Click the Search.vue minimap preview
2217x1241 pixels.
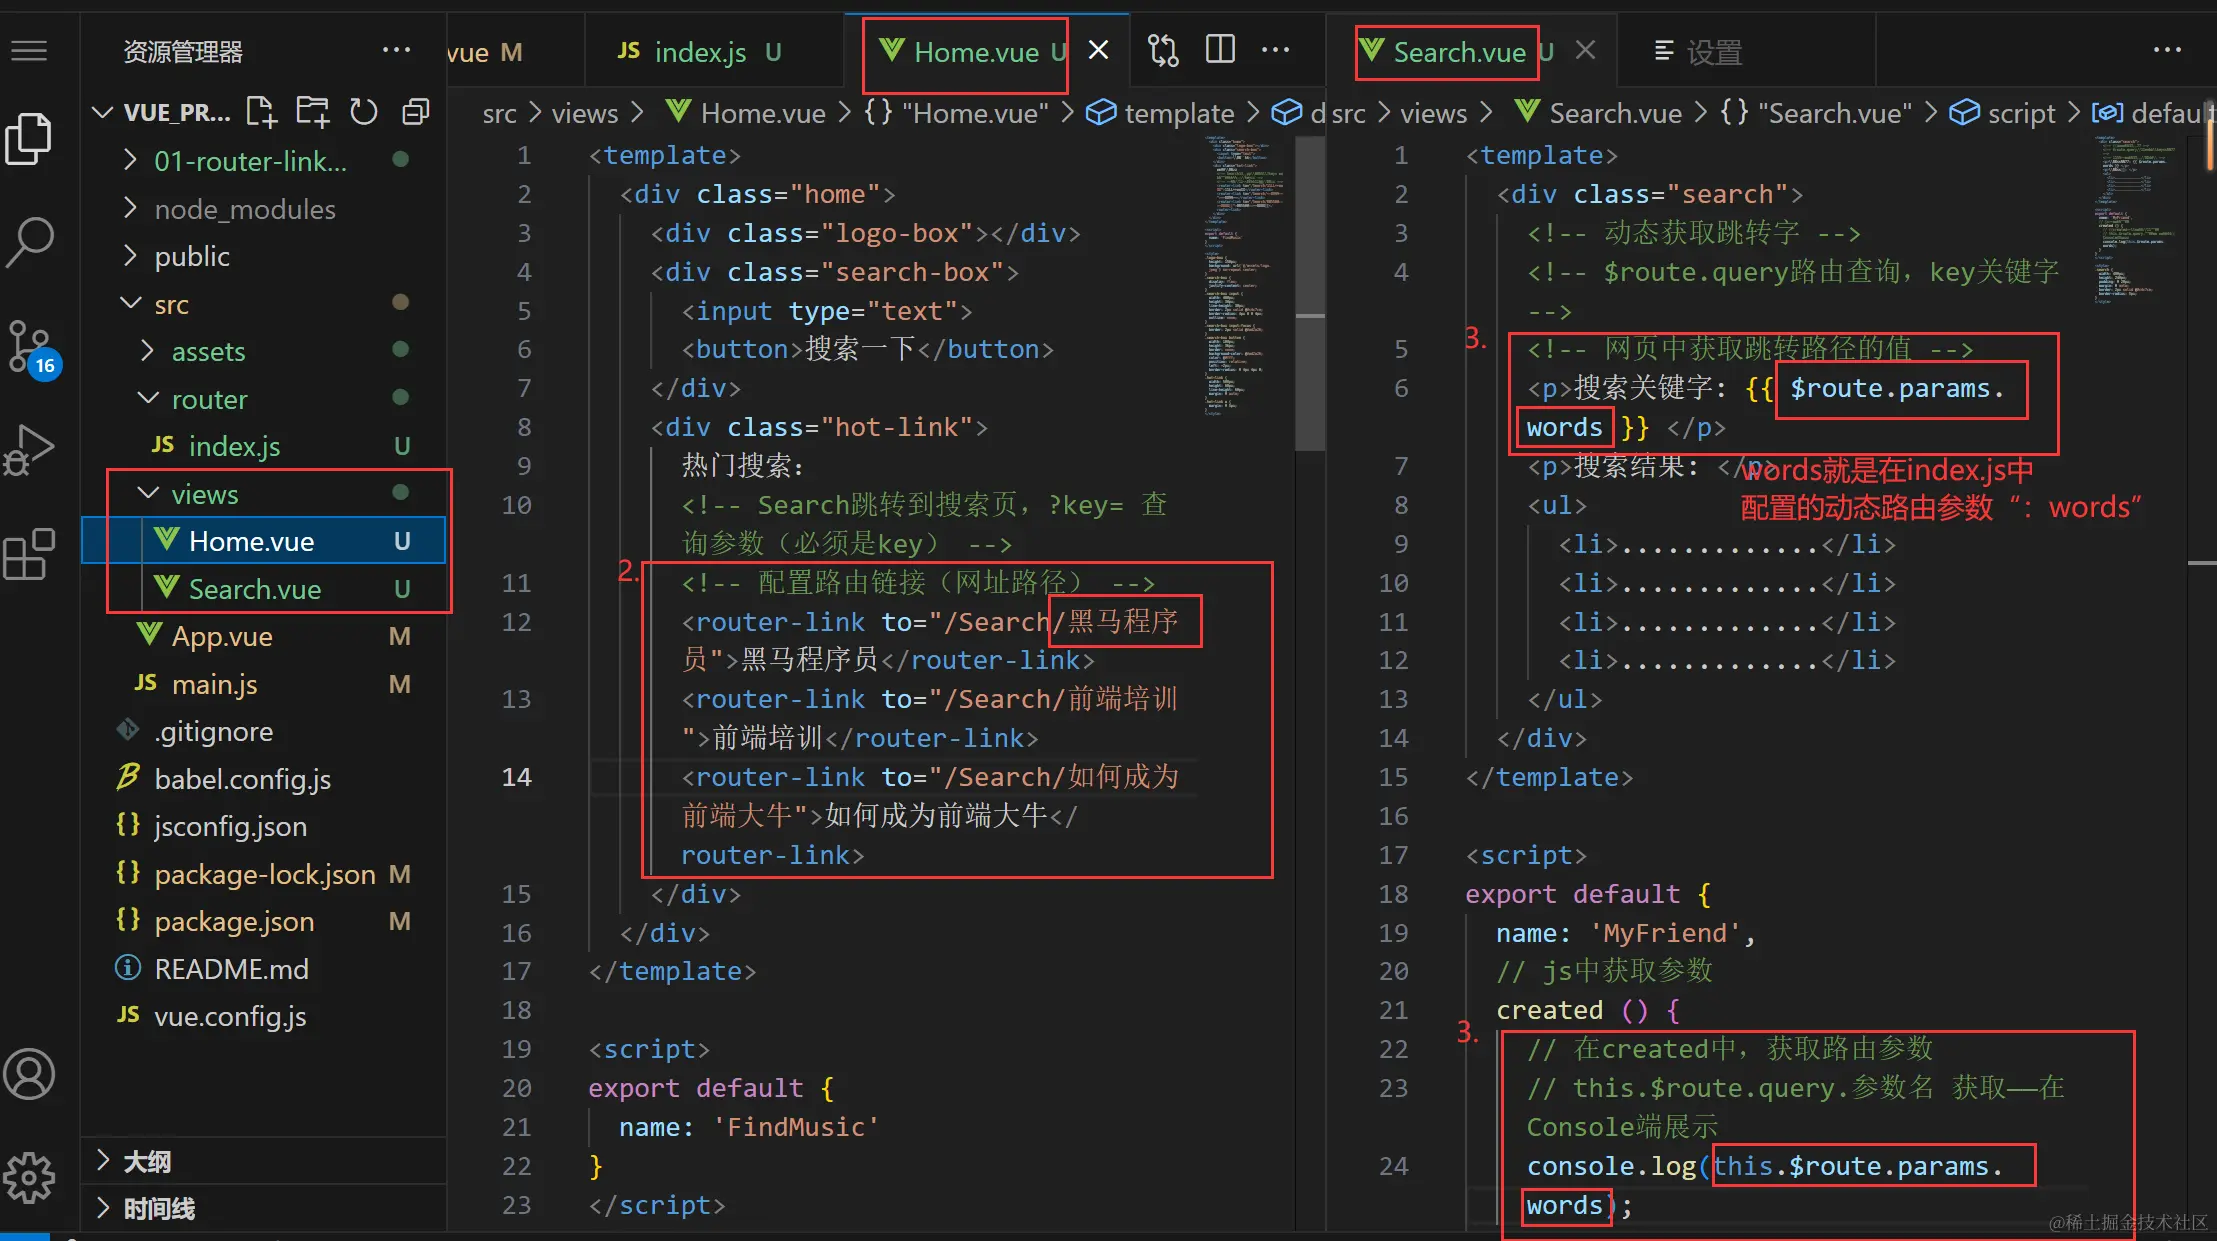pyautogui.click(x=2134, y=218)
